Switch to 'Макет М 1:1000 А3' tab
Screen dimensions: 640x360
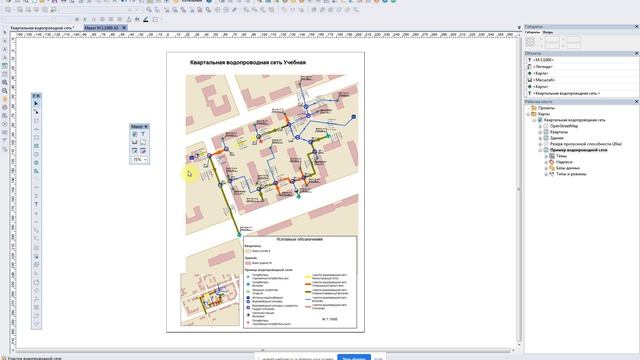[102, 28]
